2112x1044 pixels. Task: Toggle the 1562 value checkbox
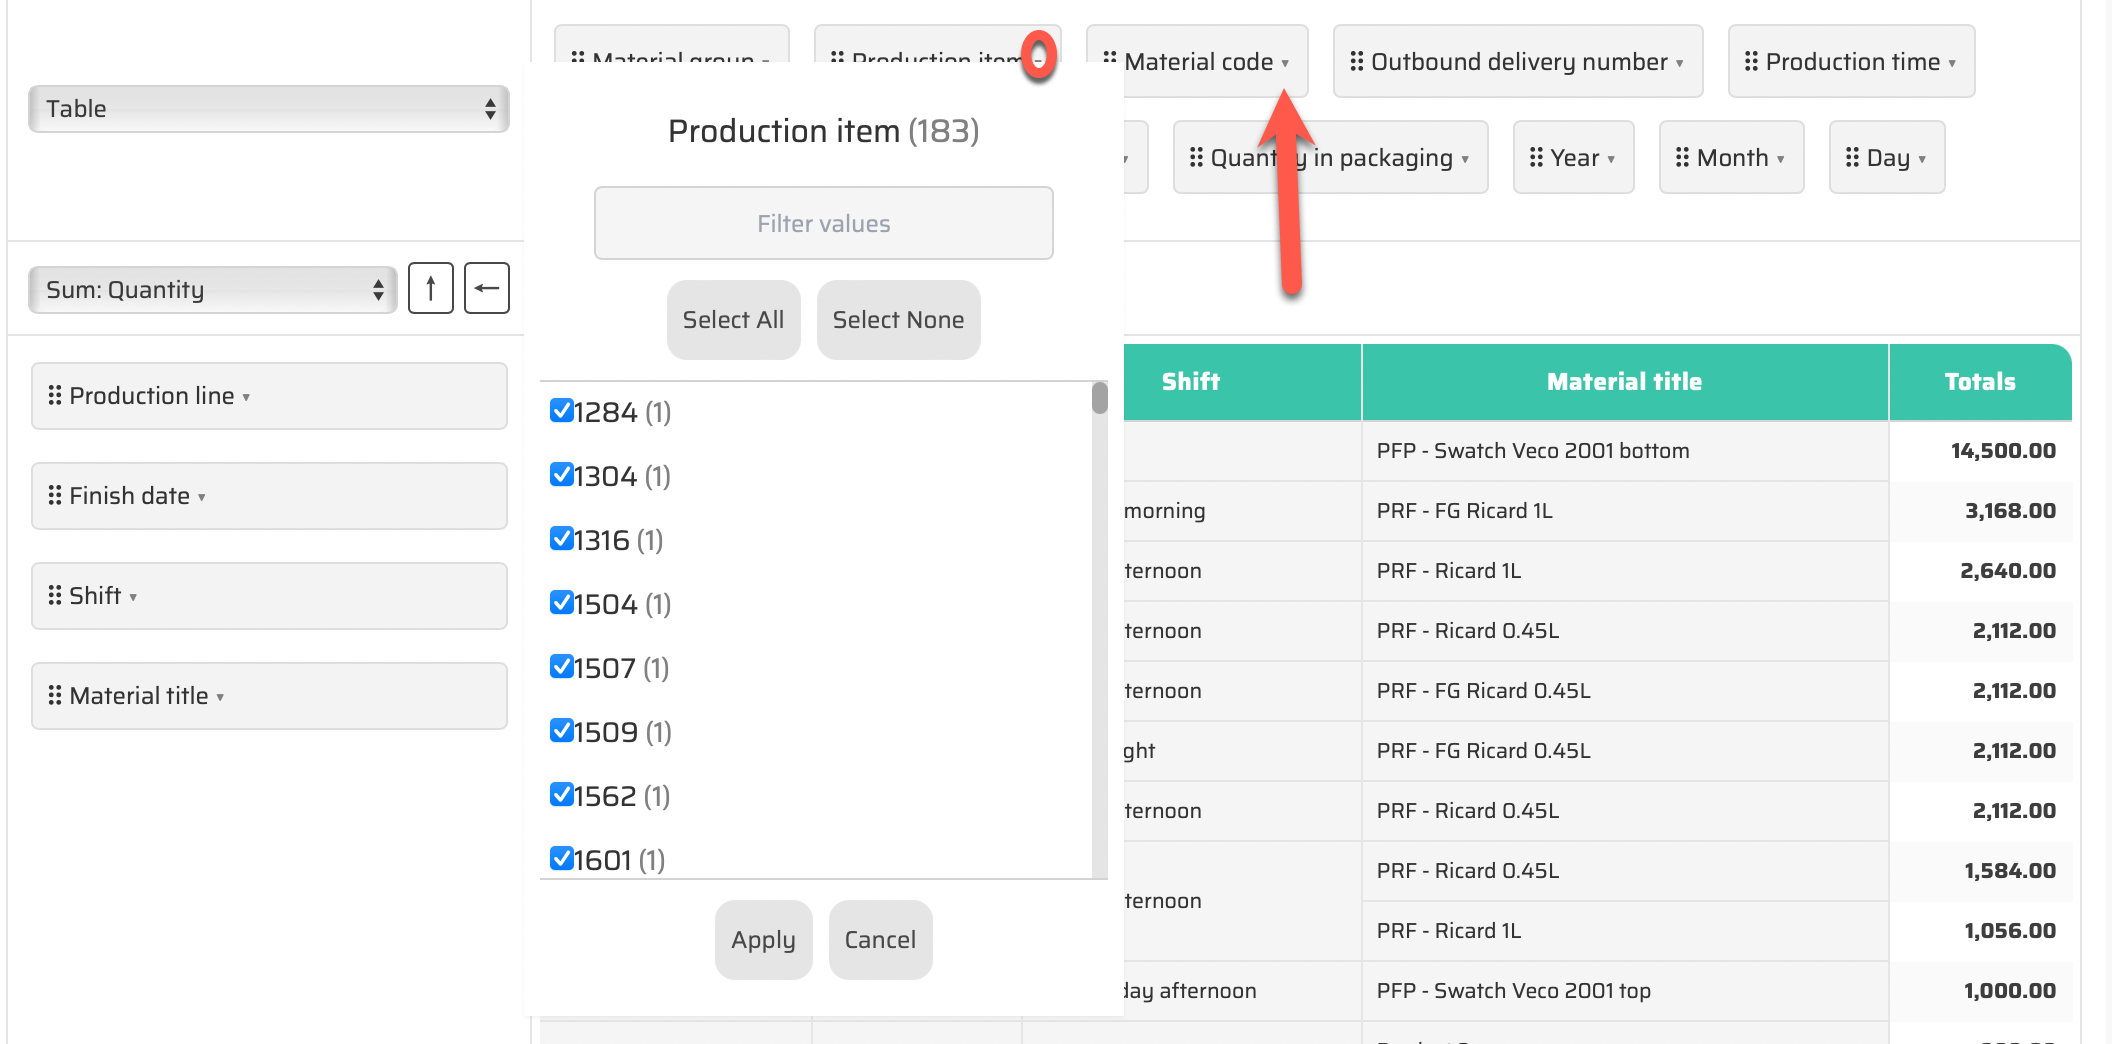click(x=562, y=795)
